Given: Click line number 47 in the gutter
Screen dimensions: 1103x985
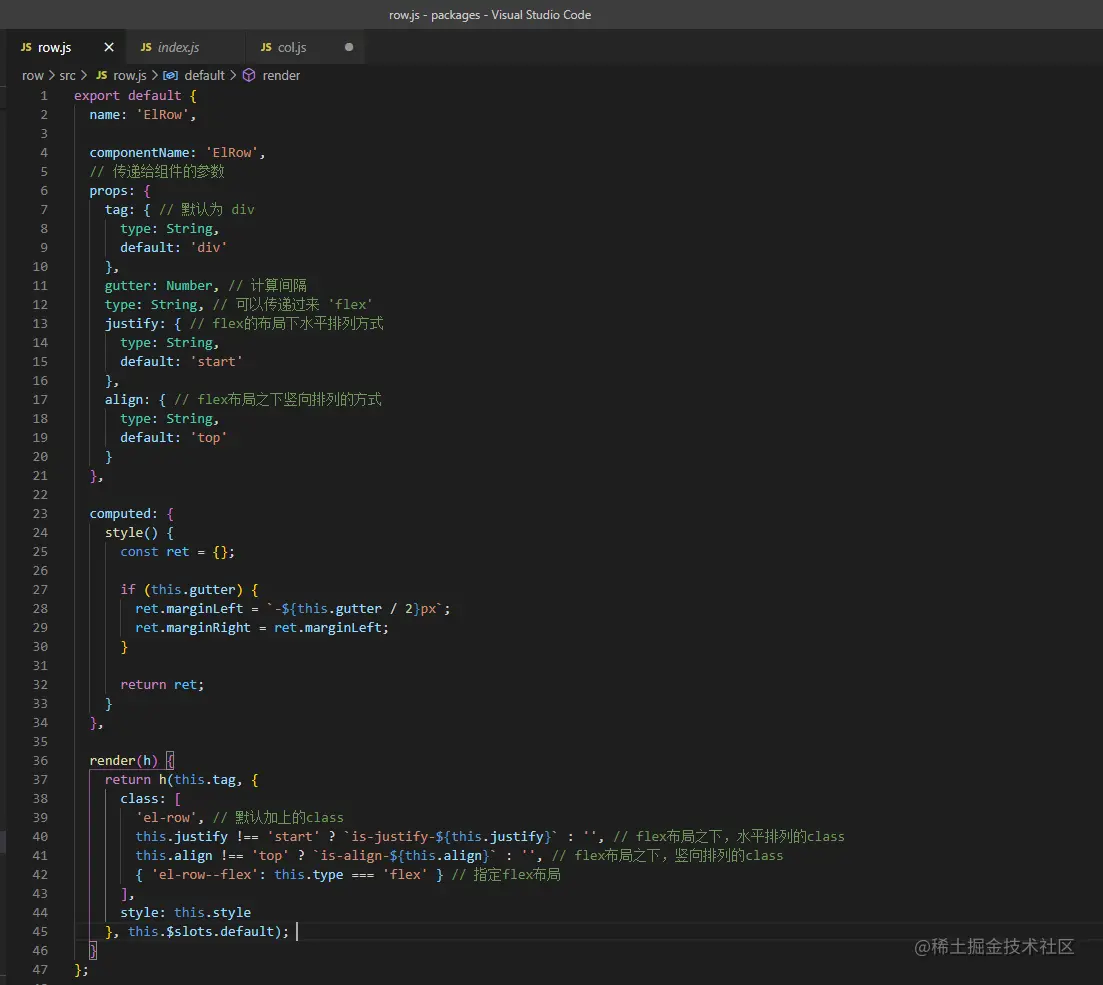Looking at the screenshot, I should point(40,970).
